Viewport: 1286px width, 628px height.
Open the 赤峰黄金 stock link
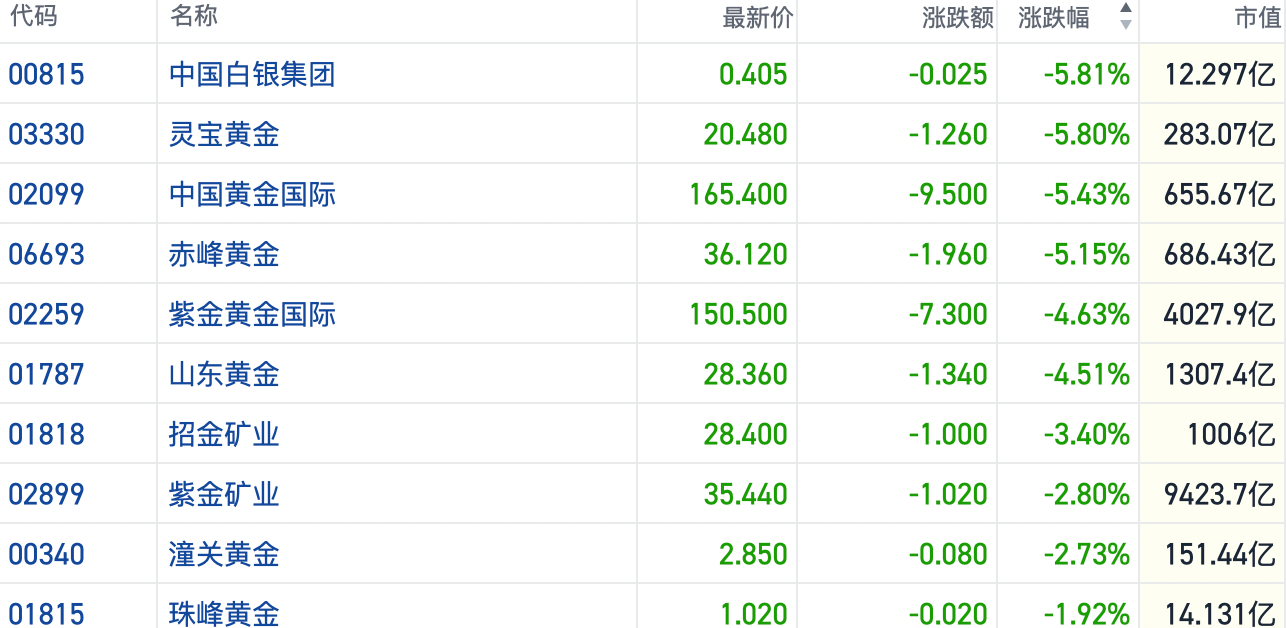tap(224, 254)
